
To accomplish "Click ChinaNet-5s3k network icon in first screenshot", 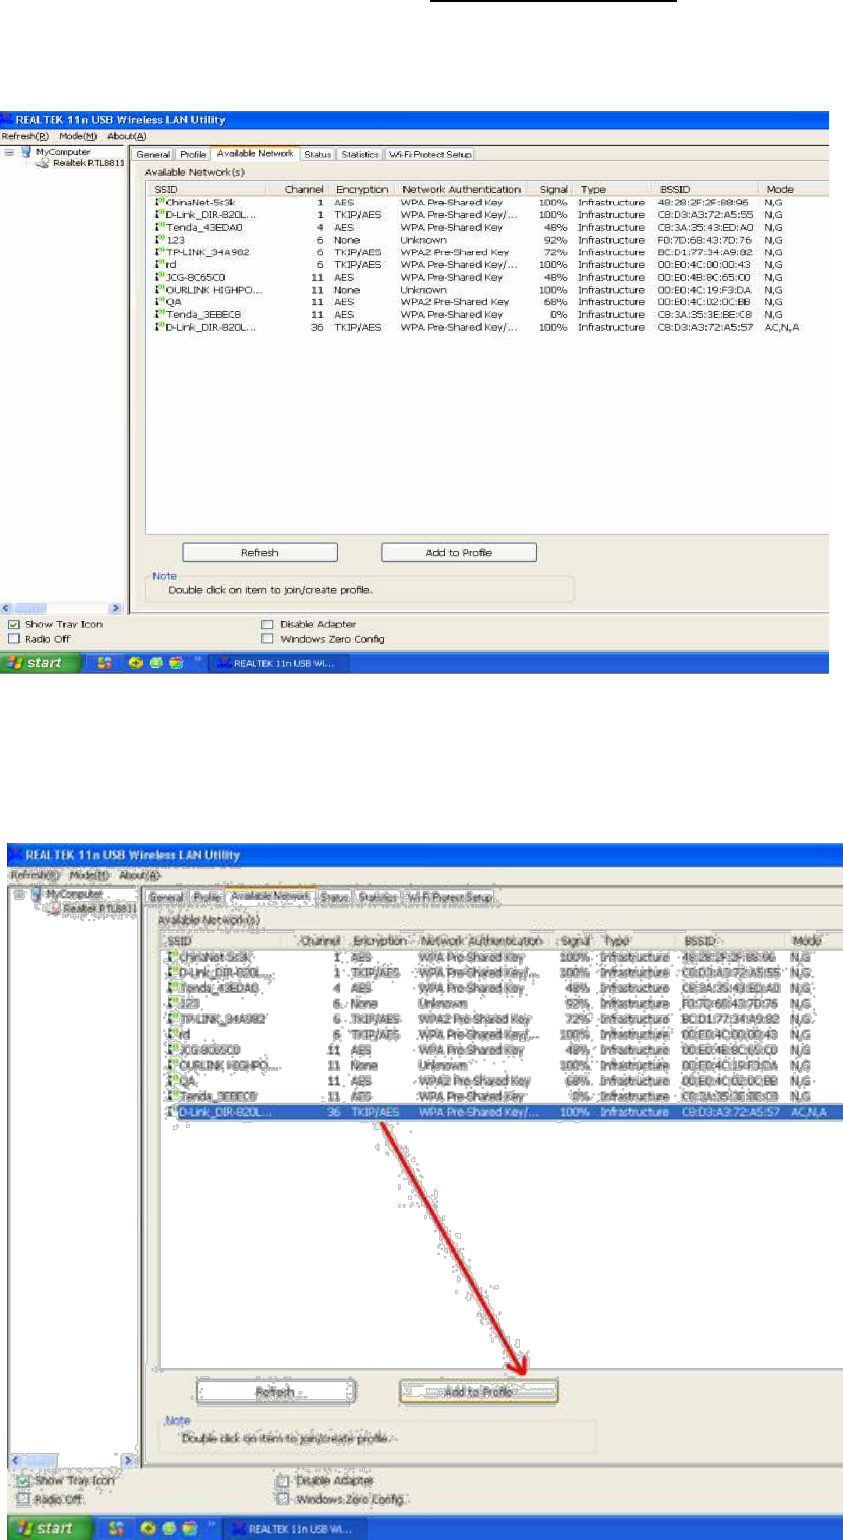I will [x=160, y=203].
